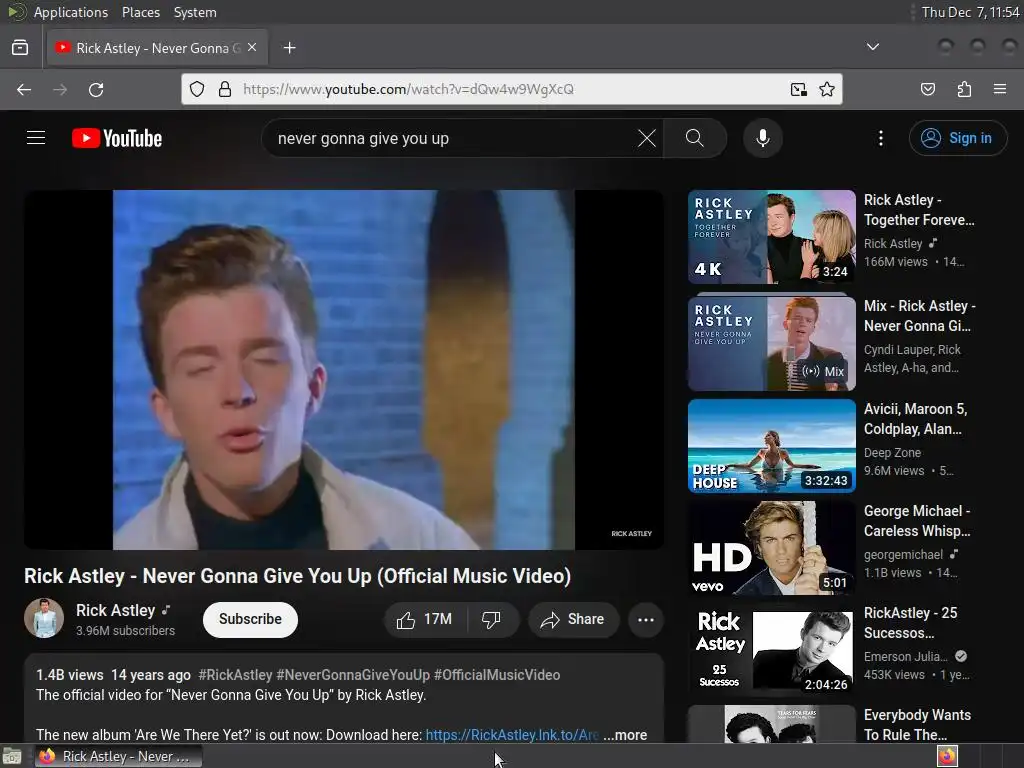Subscribe to Rick Astley channel
The width and height of the screenshot is (1024, 768).
click(x=250, y=619)
